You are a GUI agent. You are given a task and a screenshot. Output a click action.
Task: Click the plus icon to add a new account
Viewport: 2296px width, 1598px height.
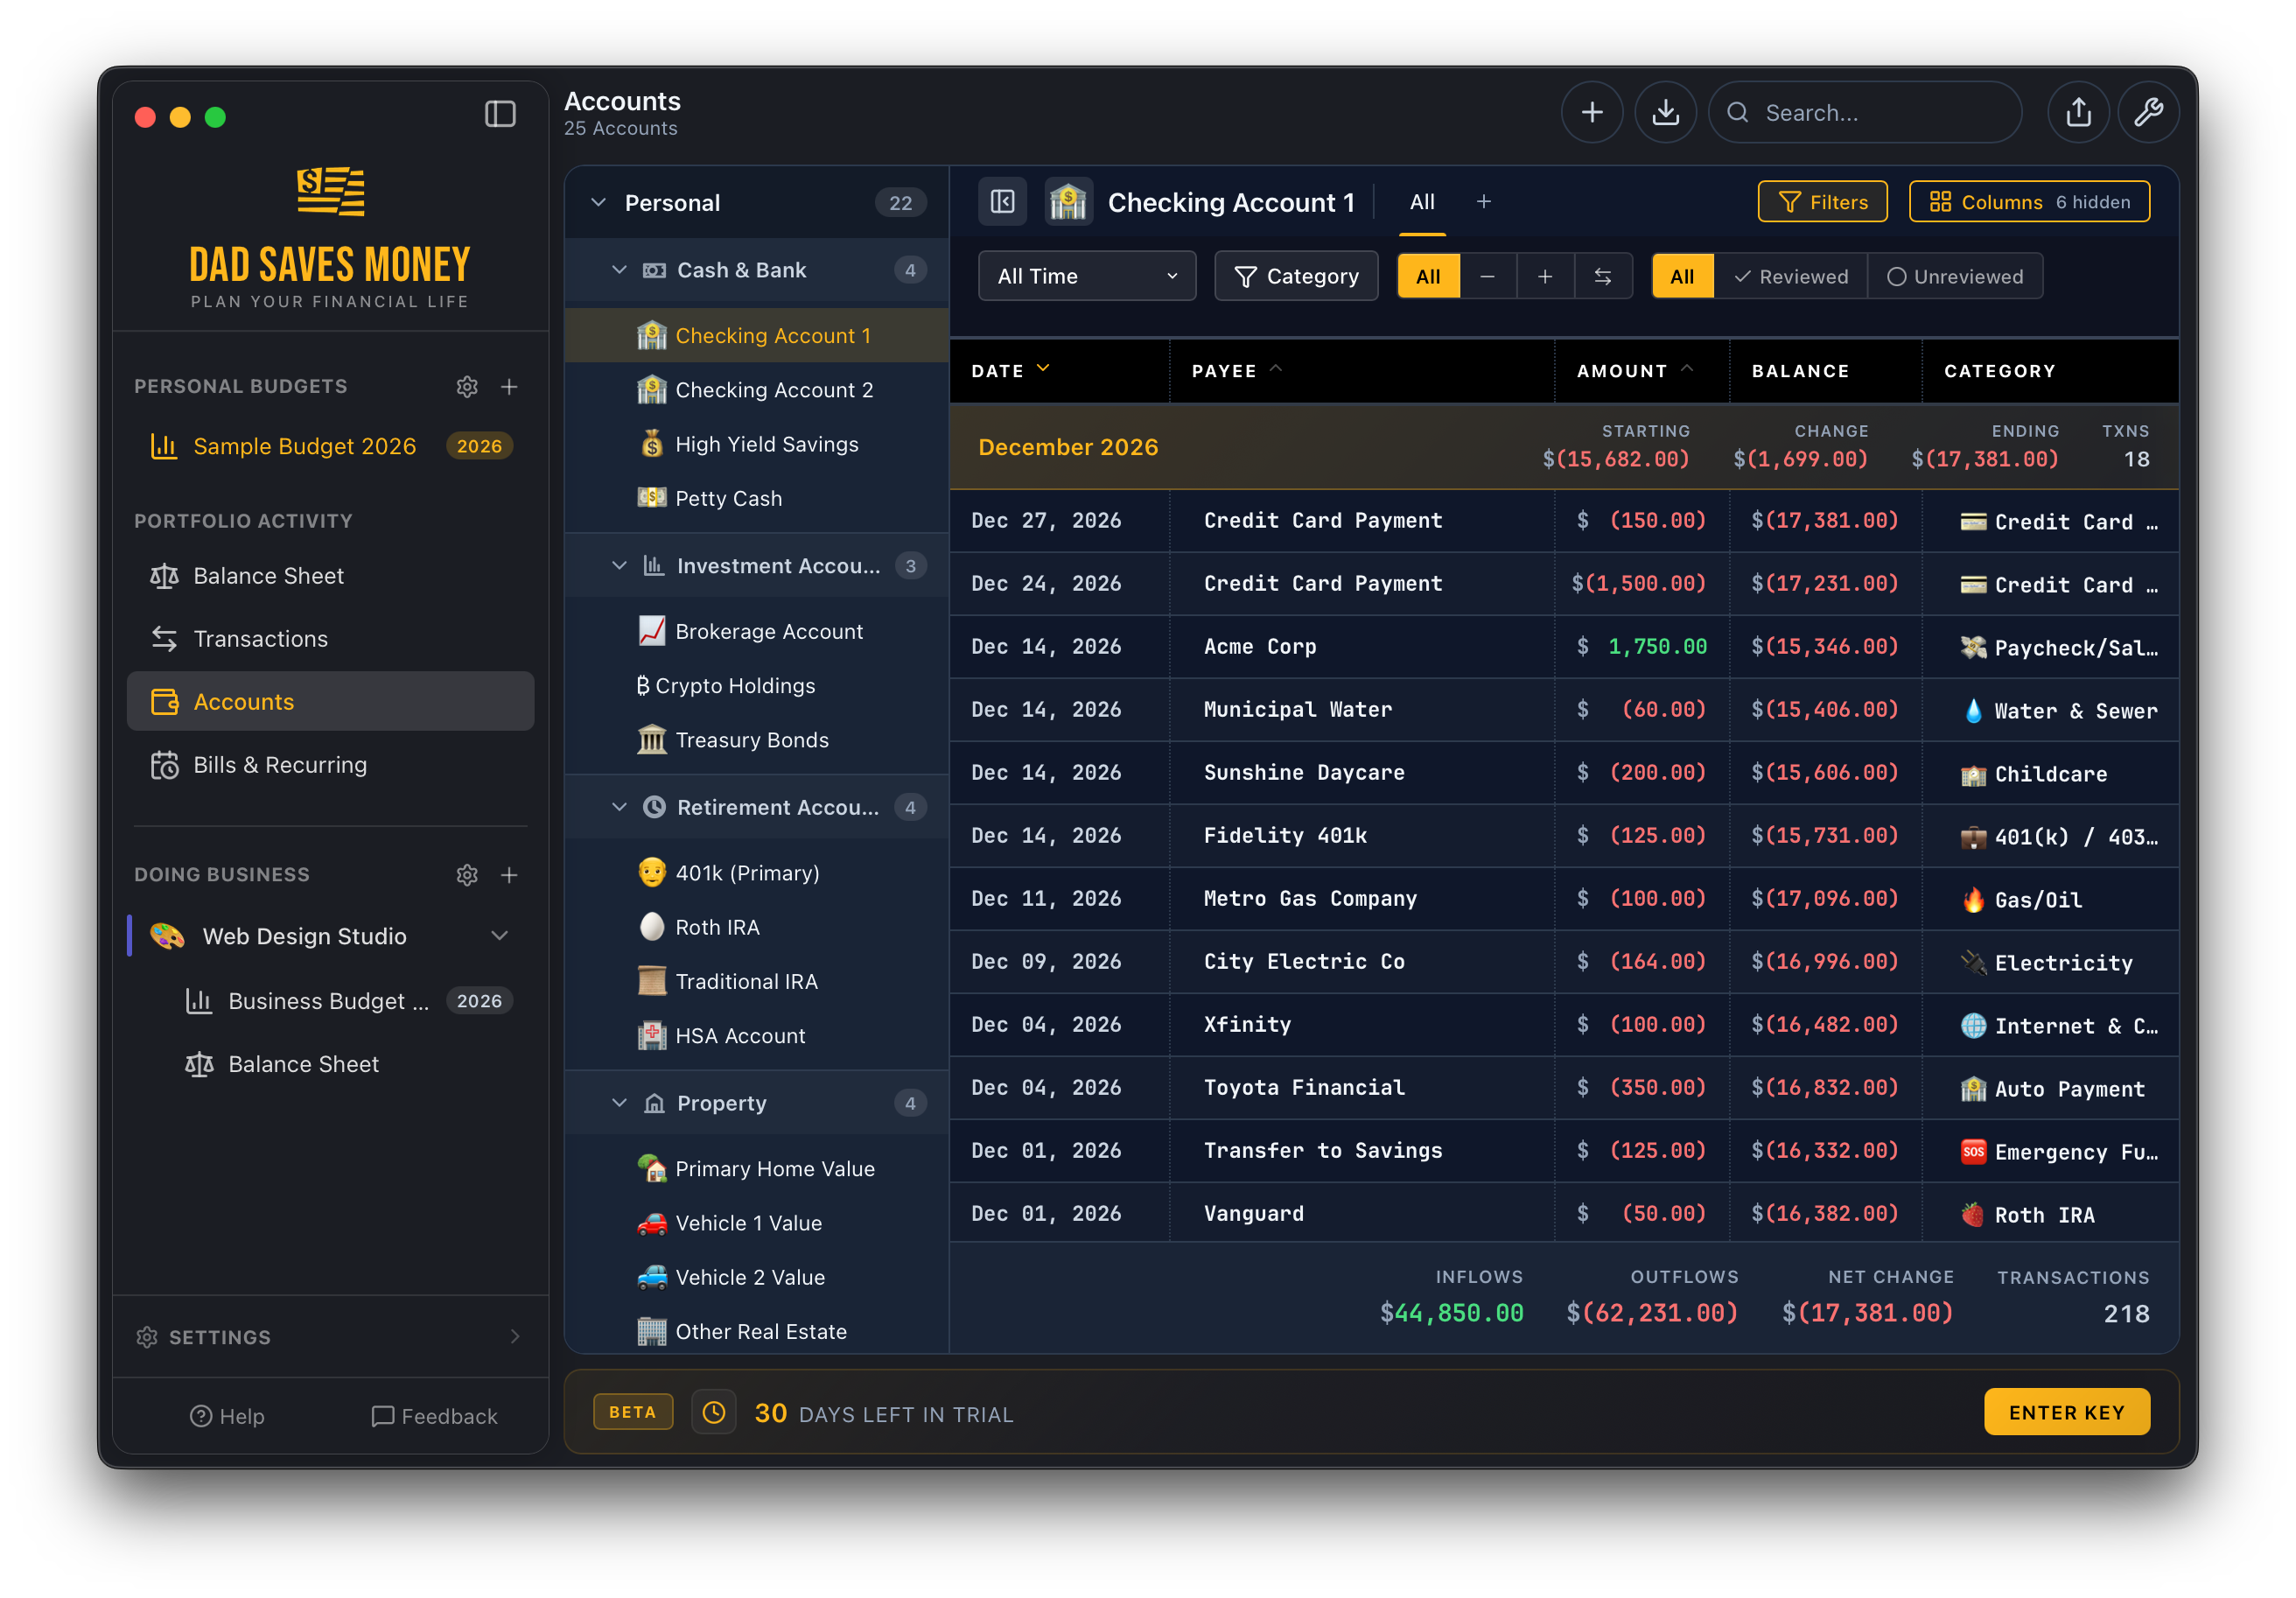click(x=1592, y=112)
